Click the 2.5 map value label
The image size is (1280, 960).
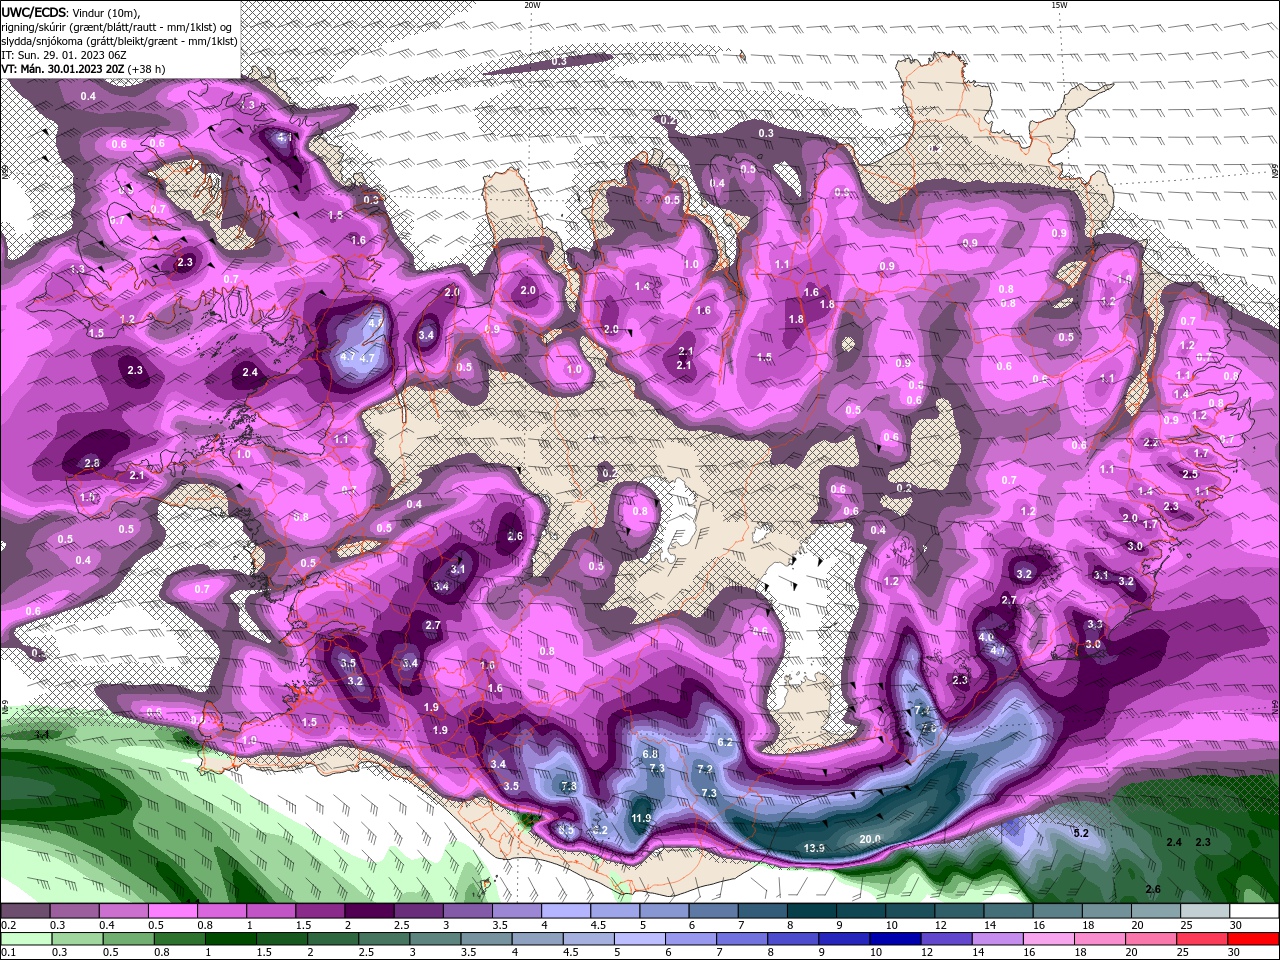[x=1190, y=474]
